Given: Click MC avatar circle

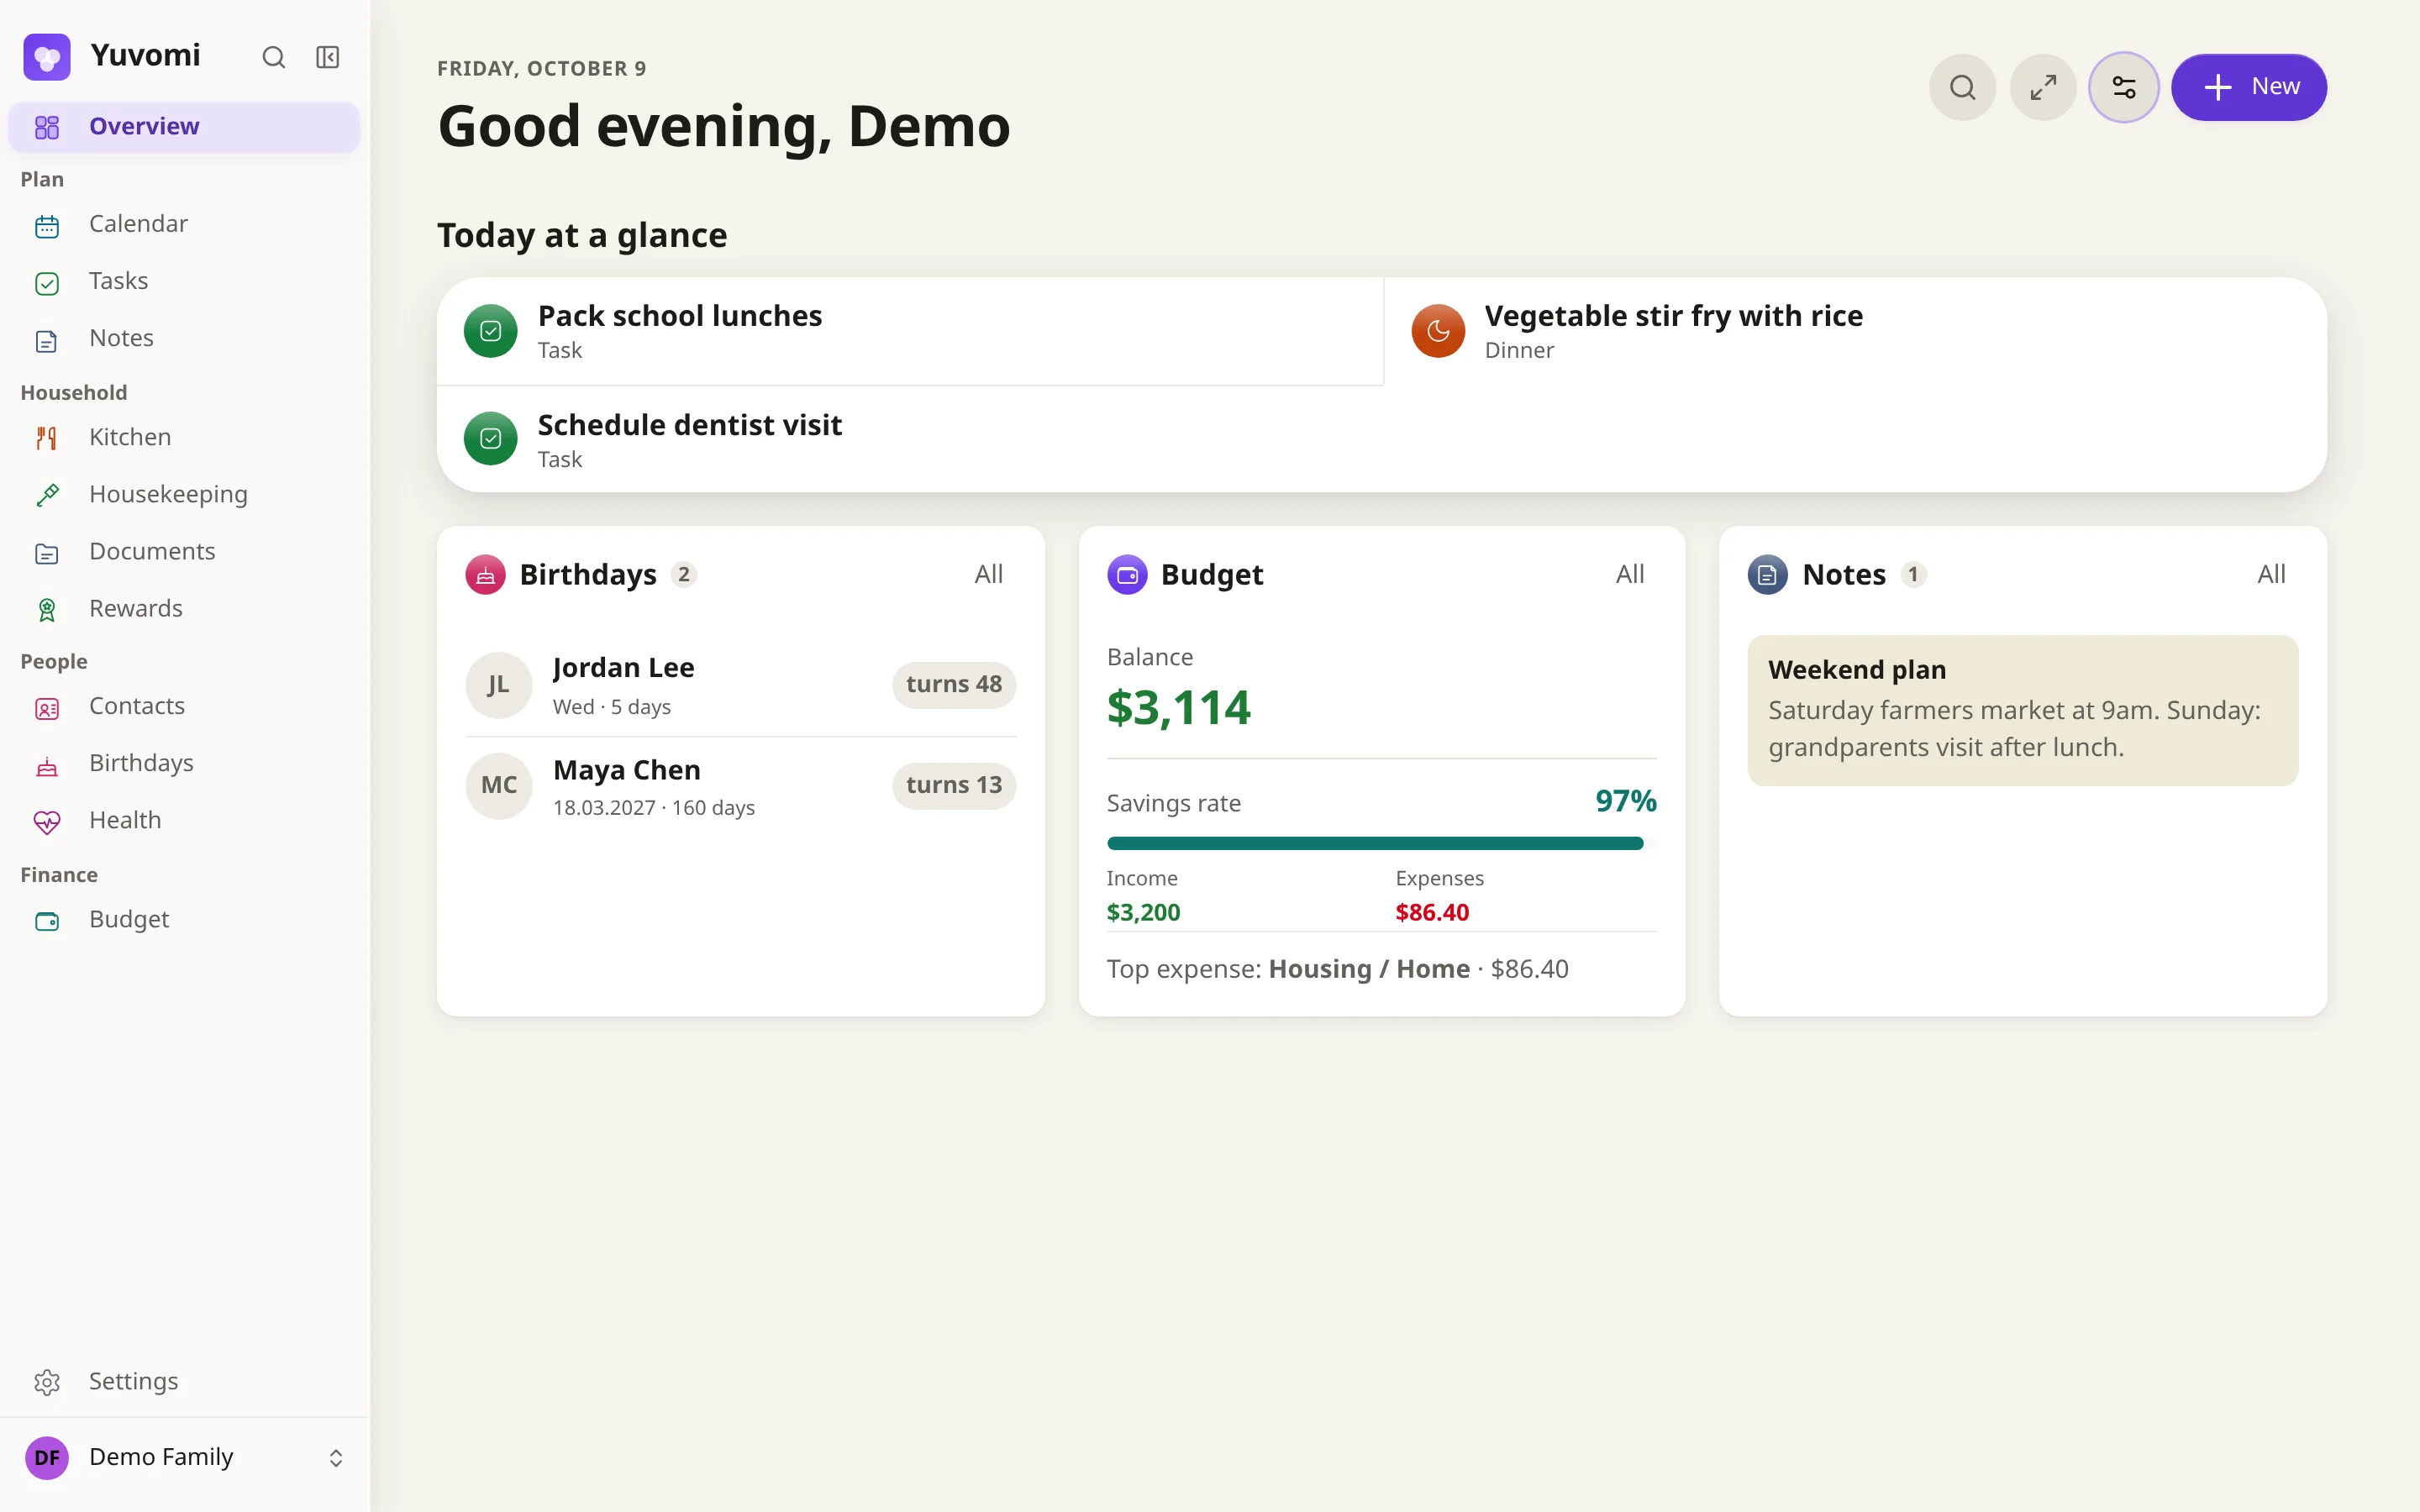Looking at the screenshot, I should [498, 786].
